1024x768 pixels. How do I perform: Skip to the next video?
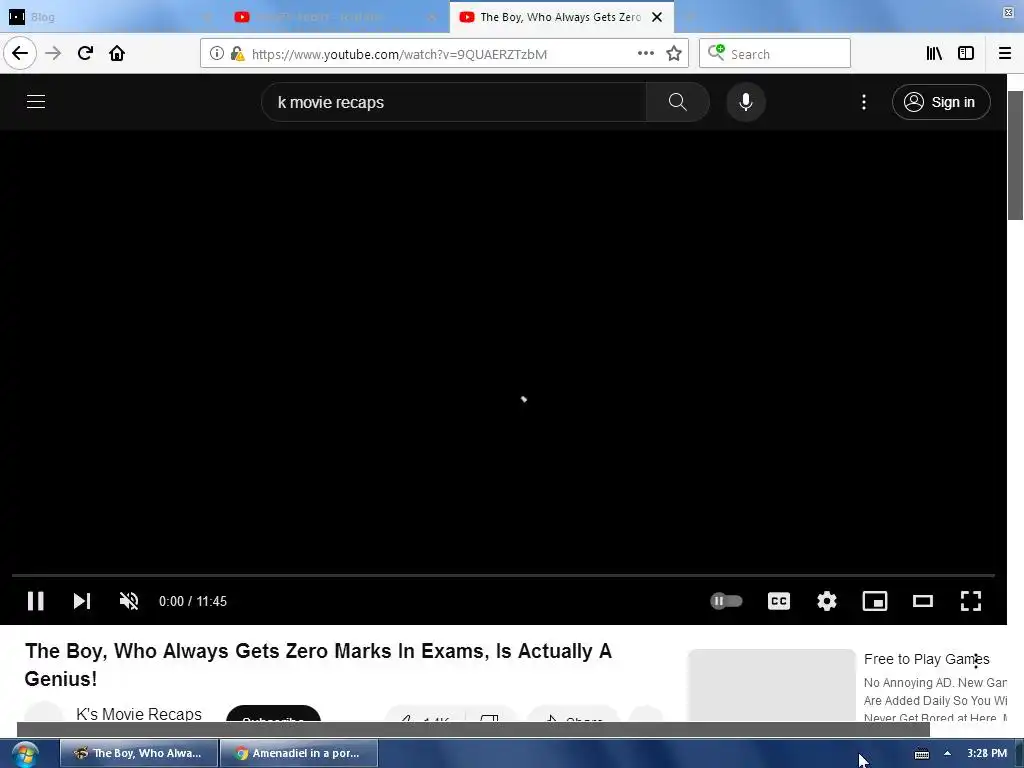pyautogui.click(x=82, y=601)
